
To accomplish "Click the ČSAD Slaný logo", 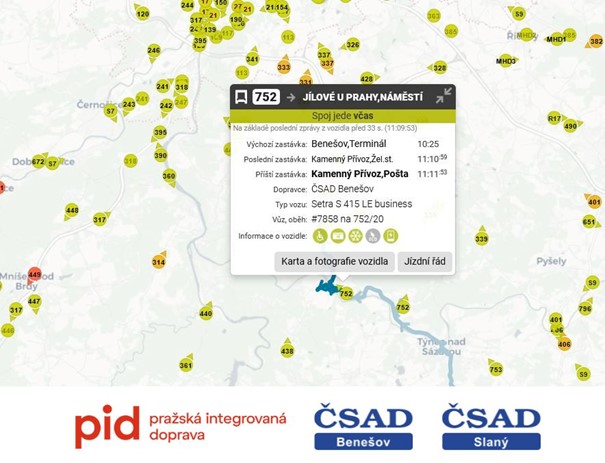I will (491, 427).
